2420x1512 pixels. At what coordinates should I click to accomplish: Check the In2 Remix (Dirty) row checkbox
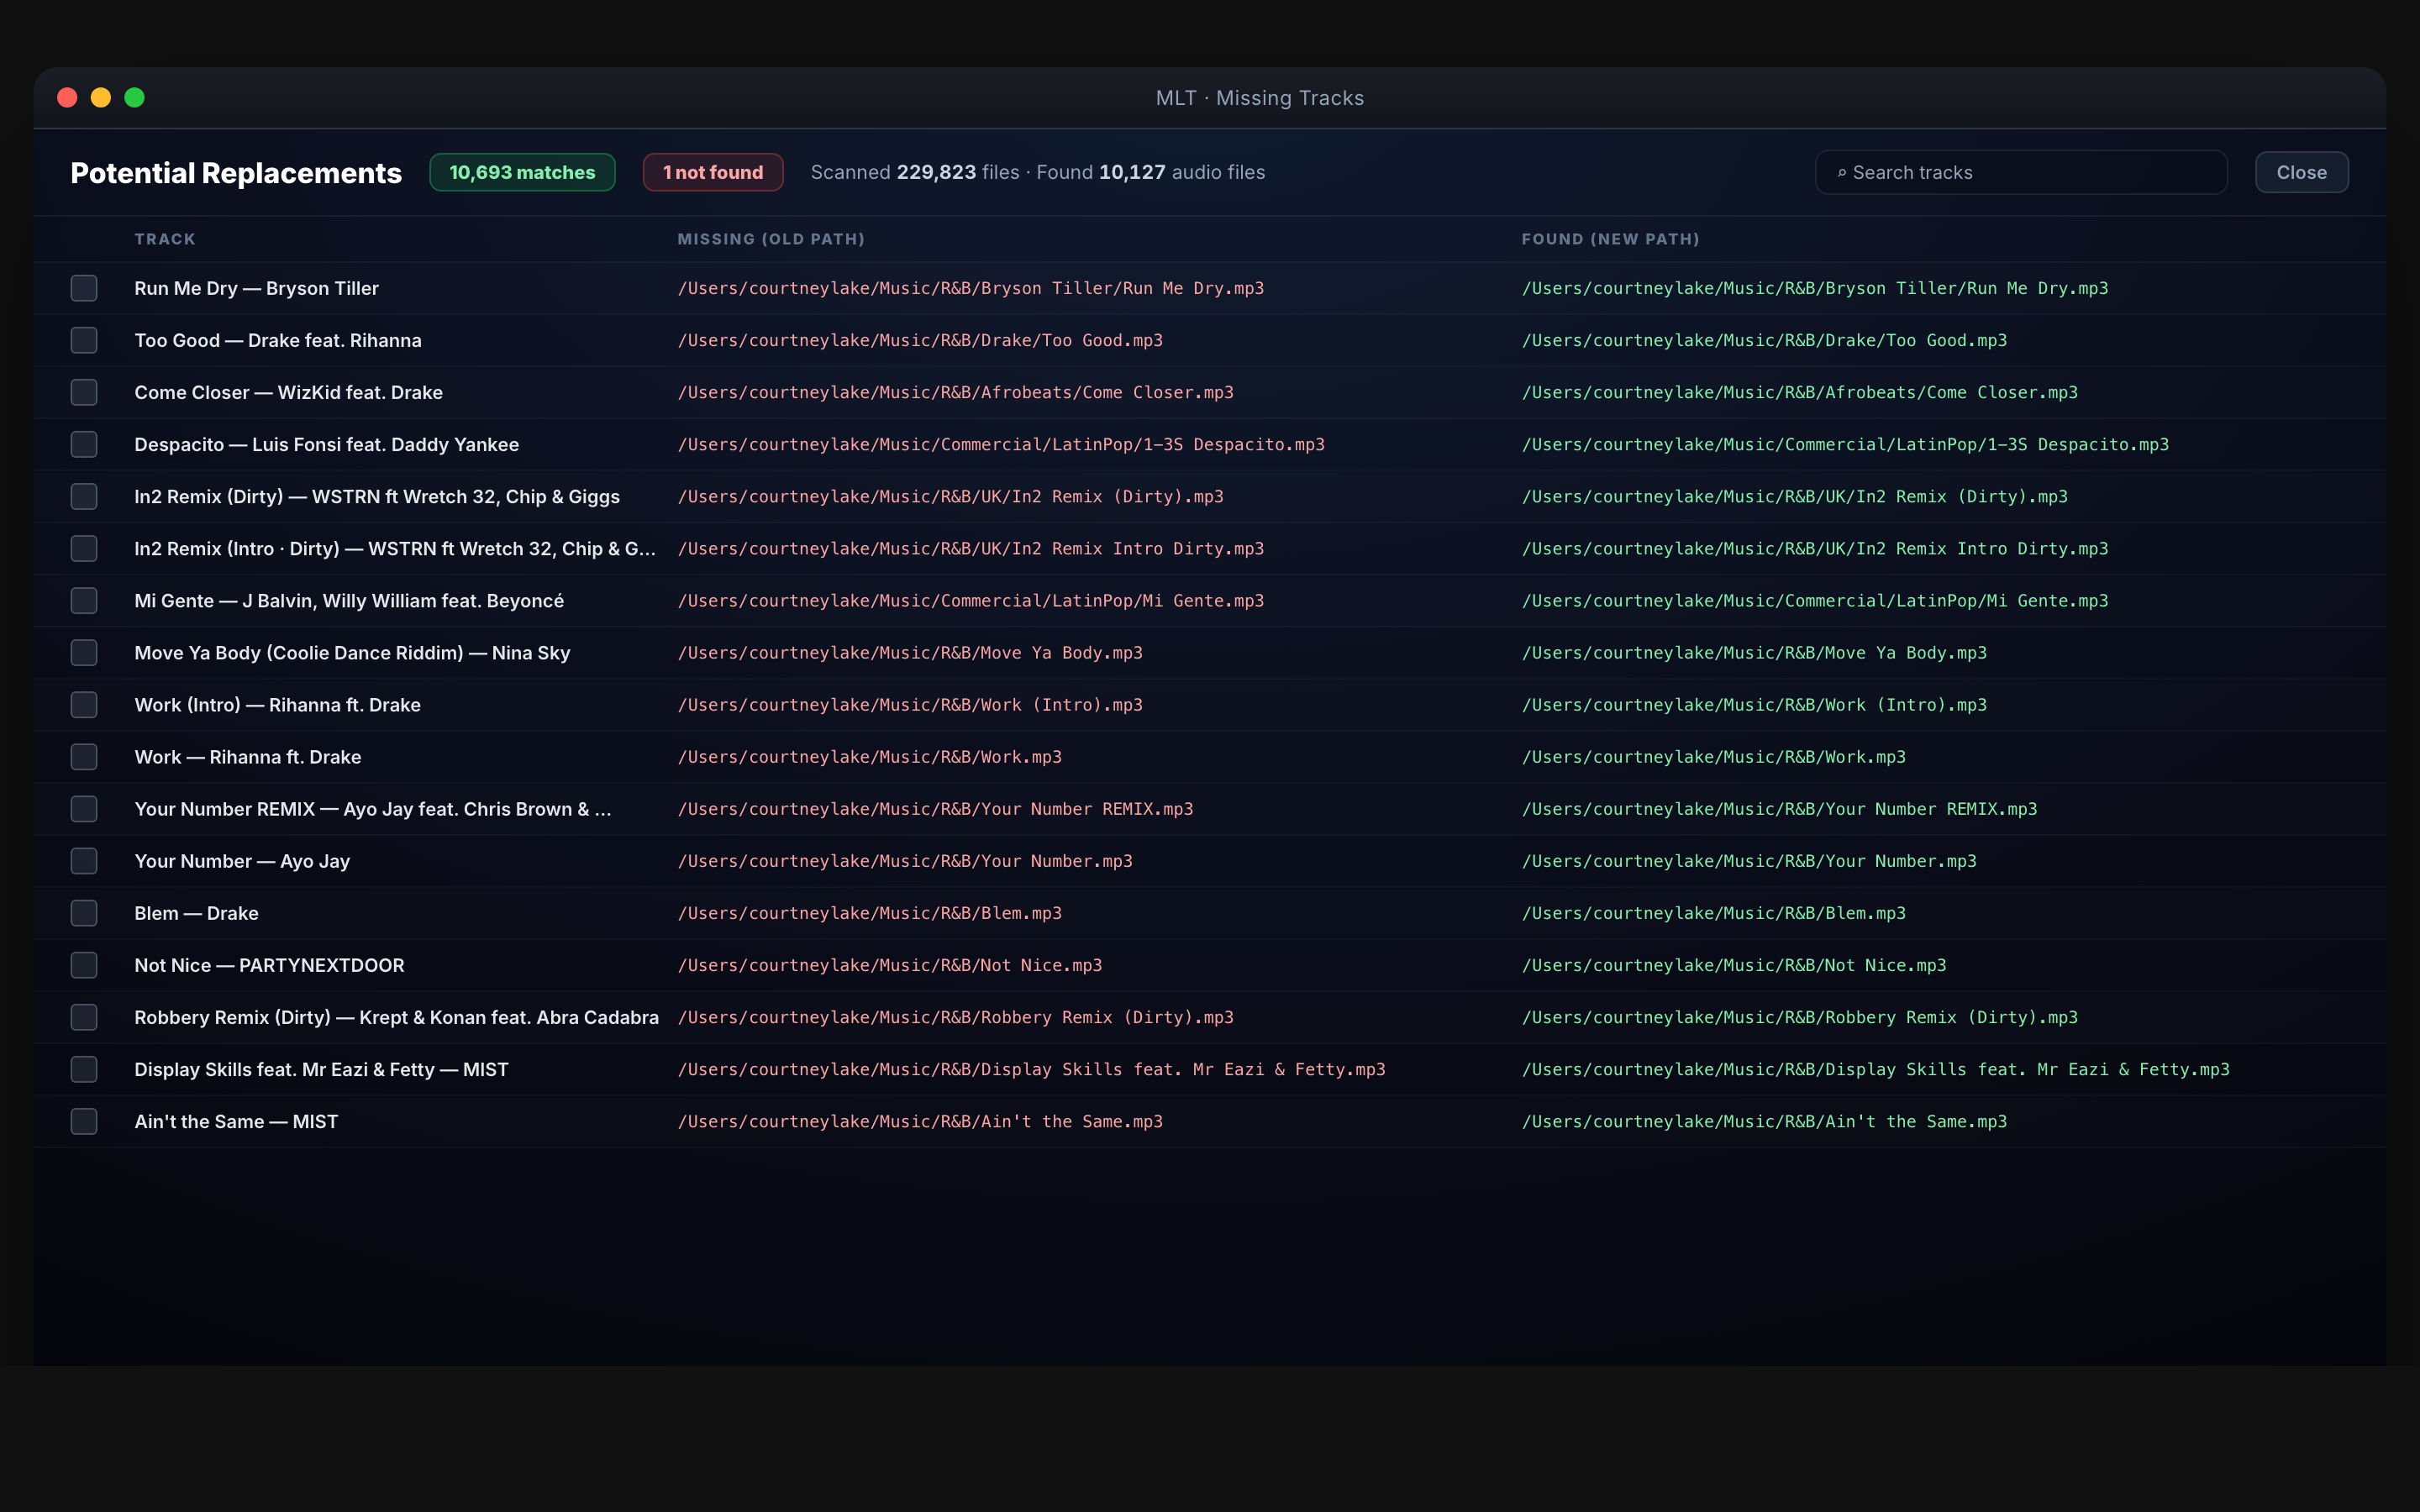coord(84,496)
